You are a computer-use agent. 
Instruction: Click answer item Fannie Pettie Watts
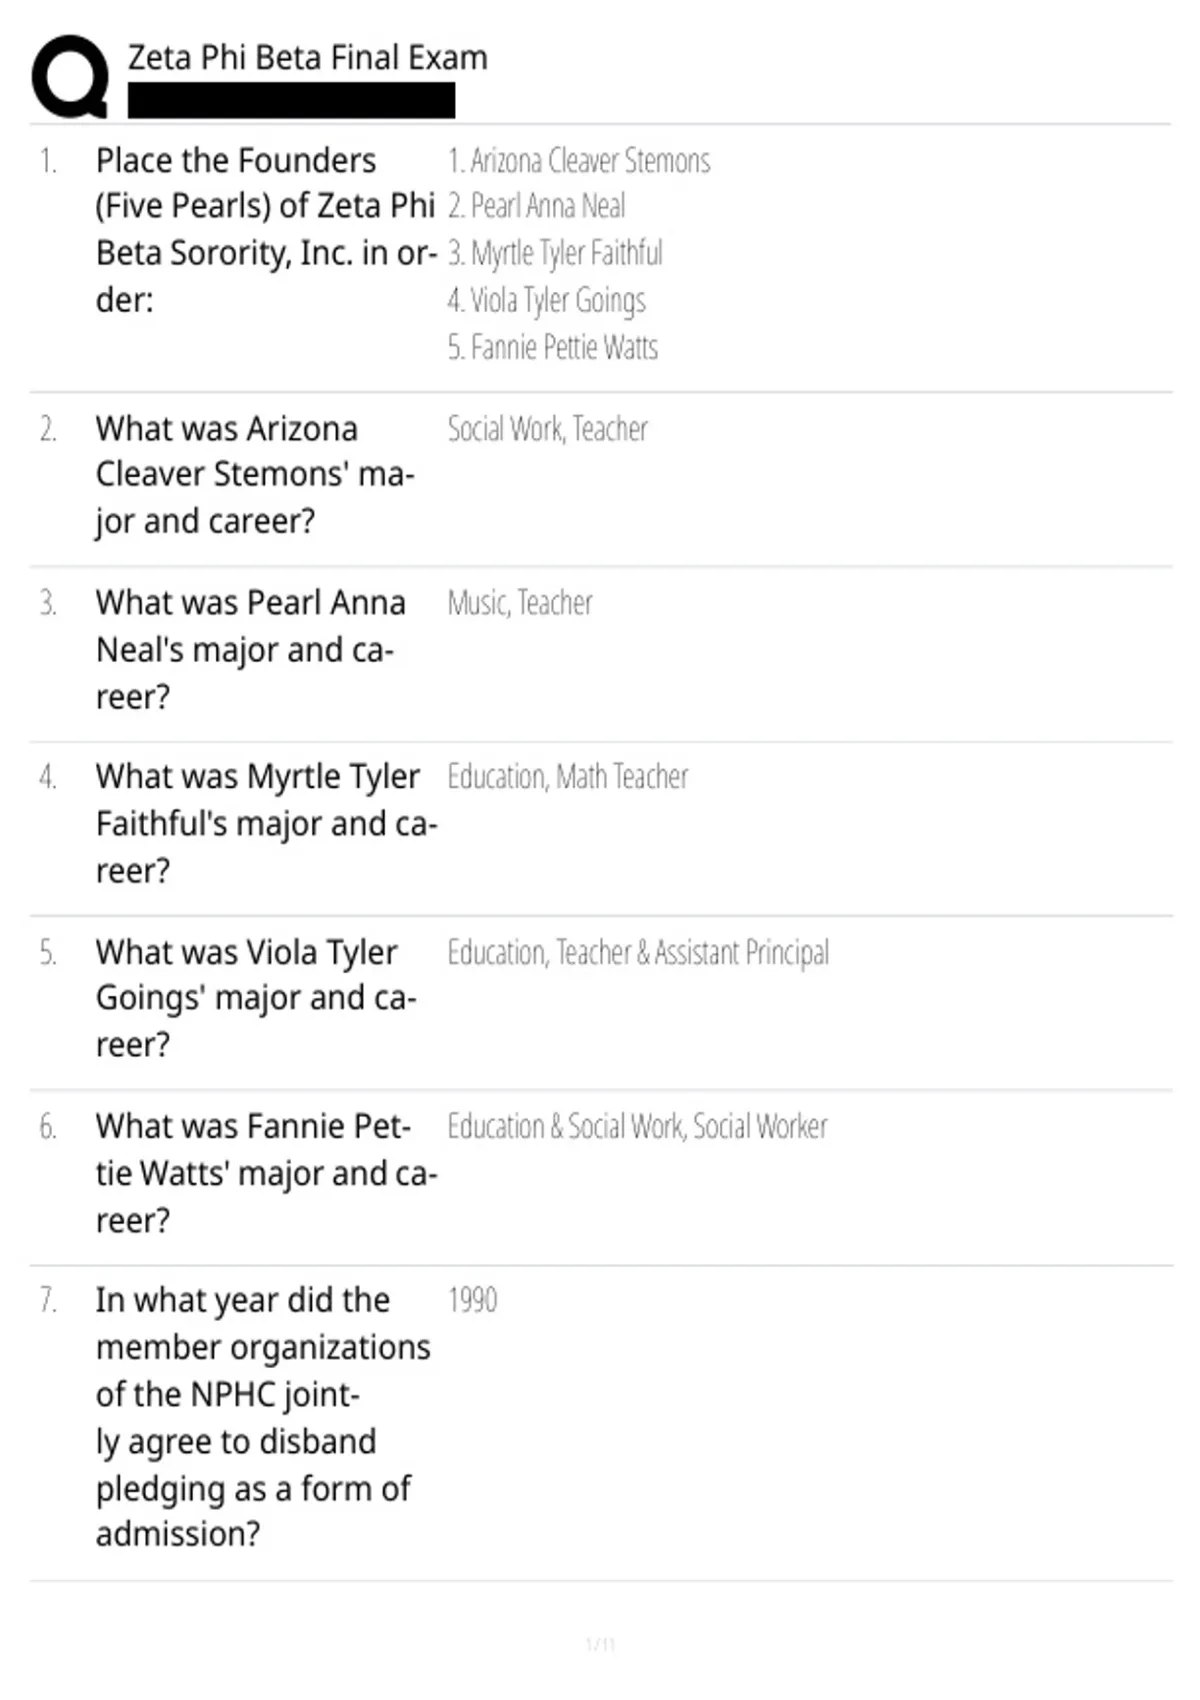(553, 347)
